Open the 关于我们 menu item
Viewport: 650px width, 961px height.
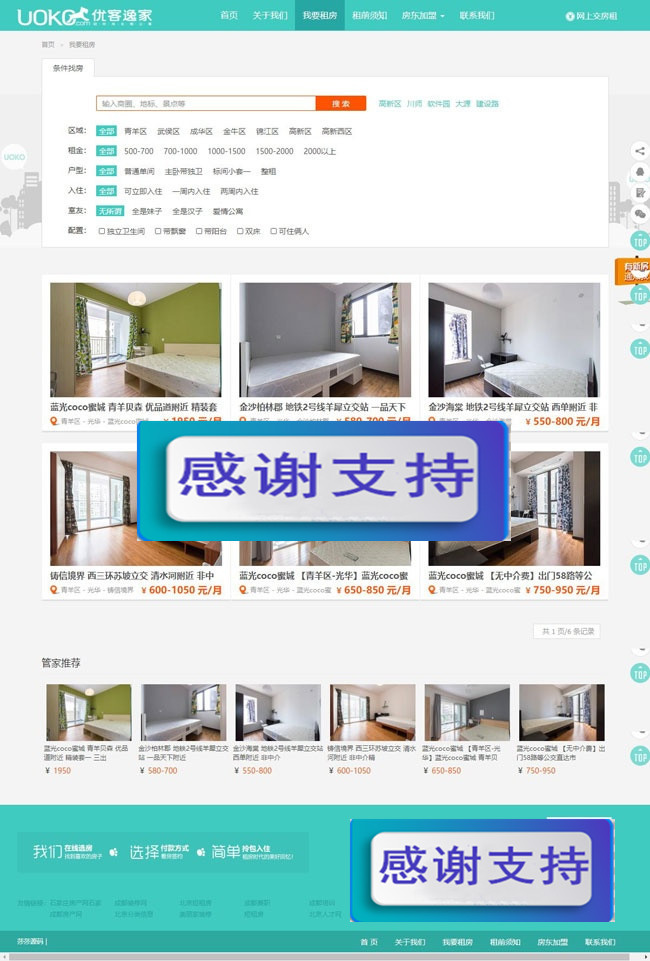(269, 16)
